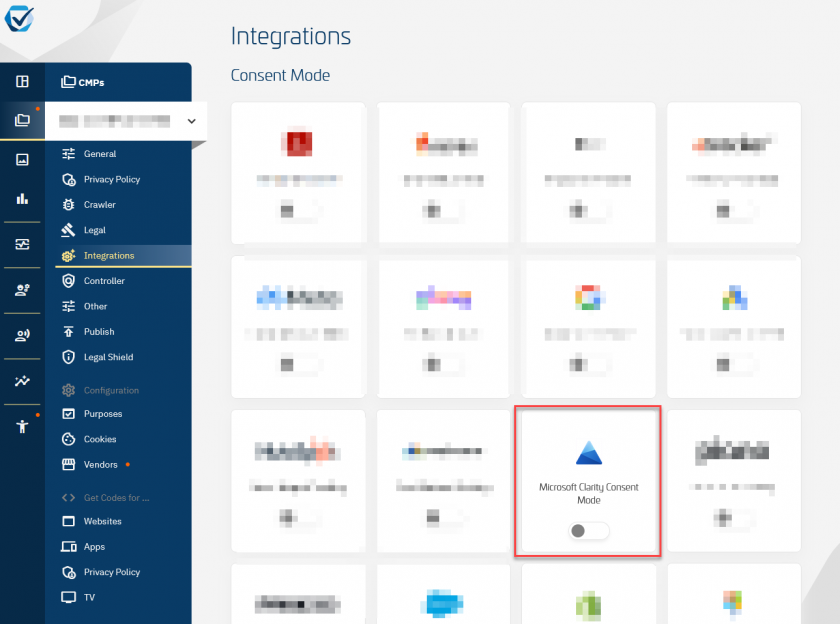Click the 'Integrations' page heading
Screen dimensions: 840x624
coord(290,36)
